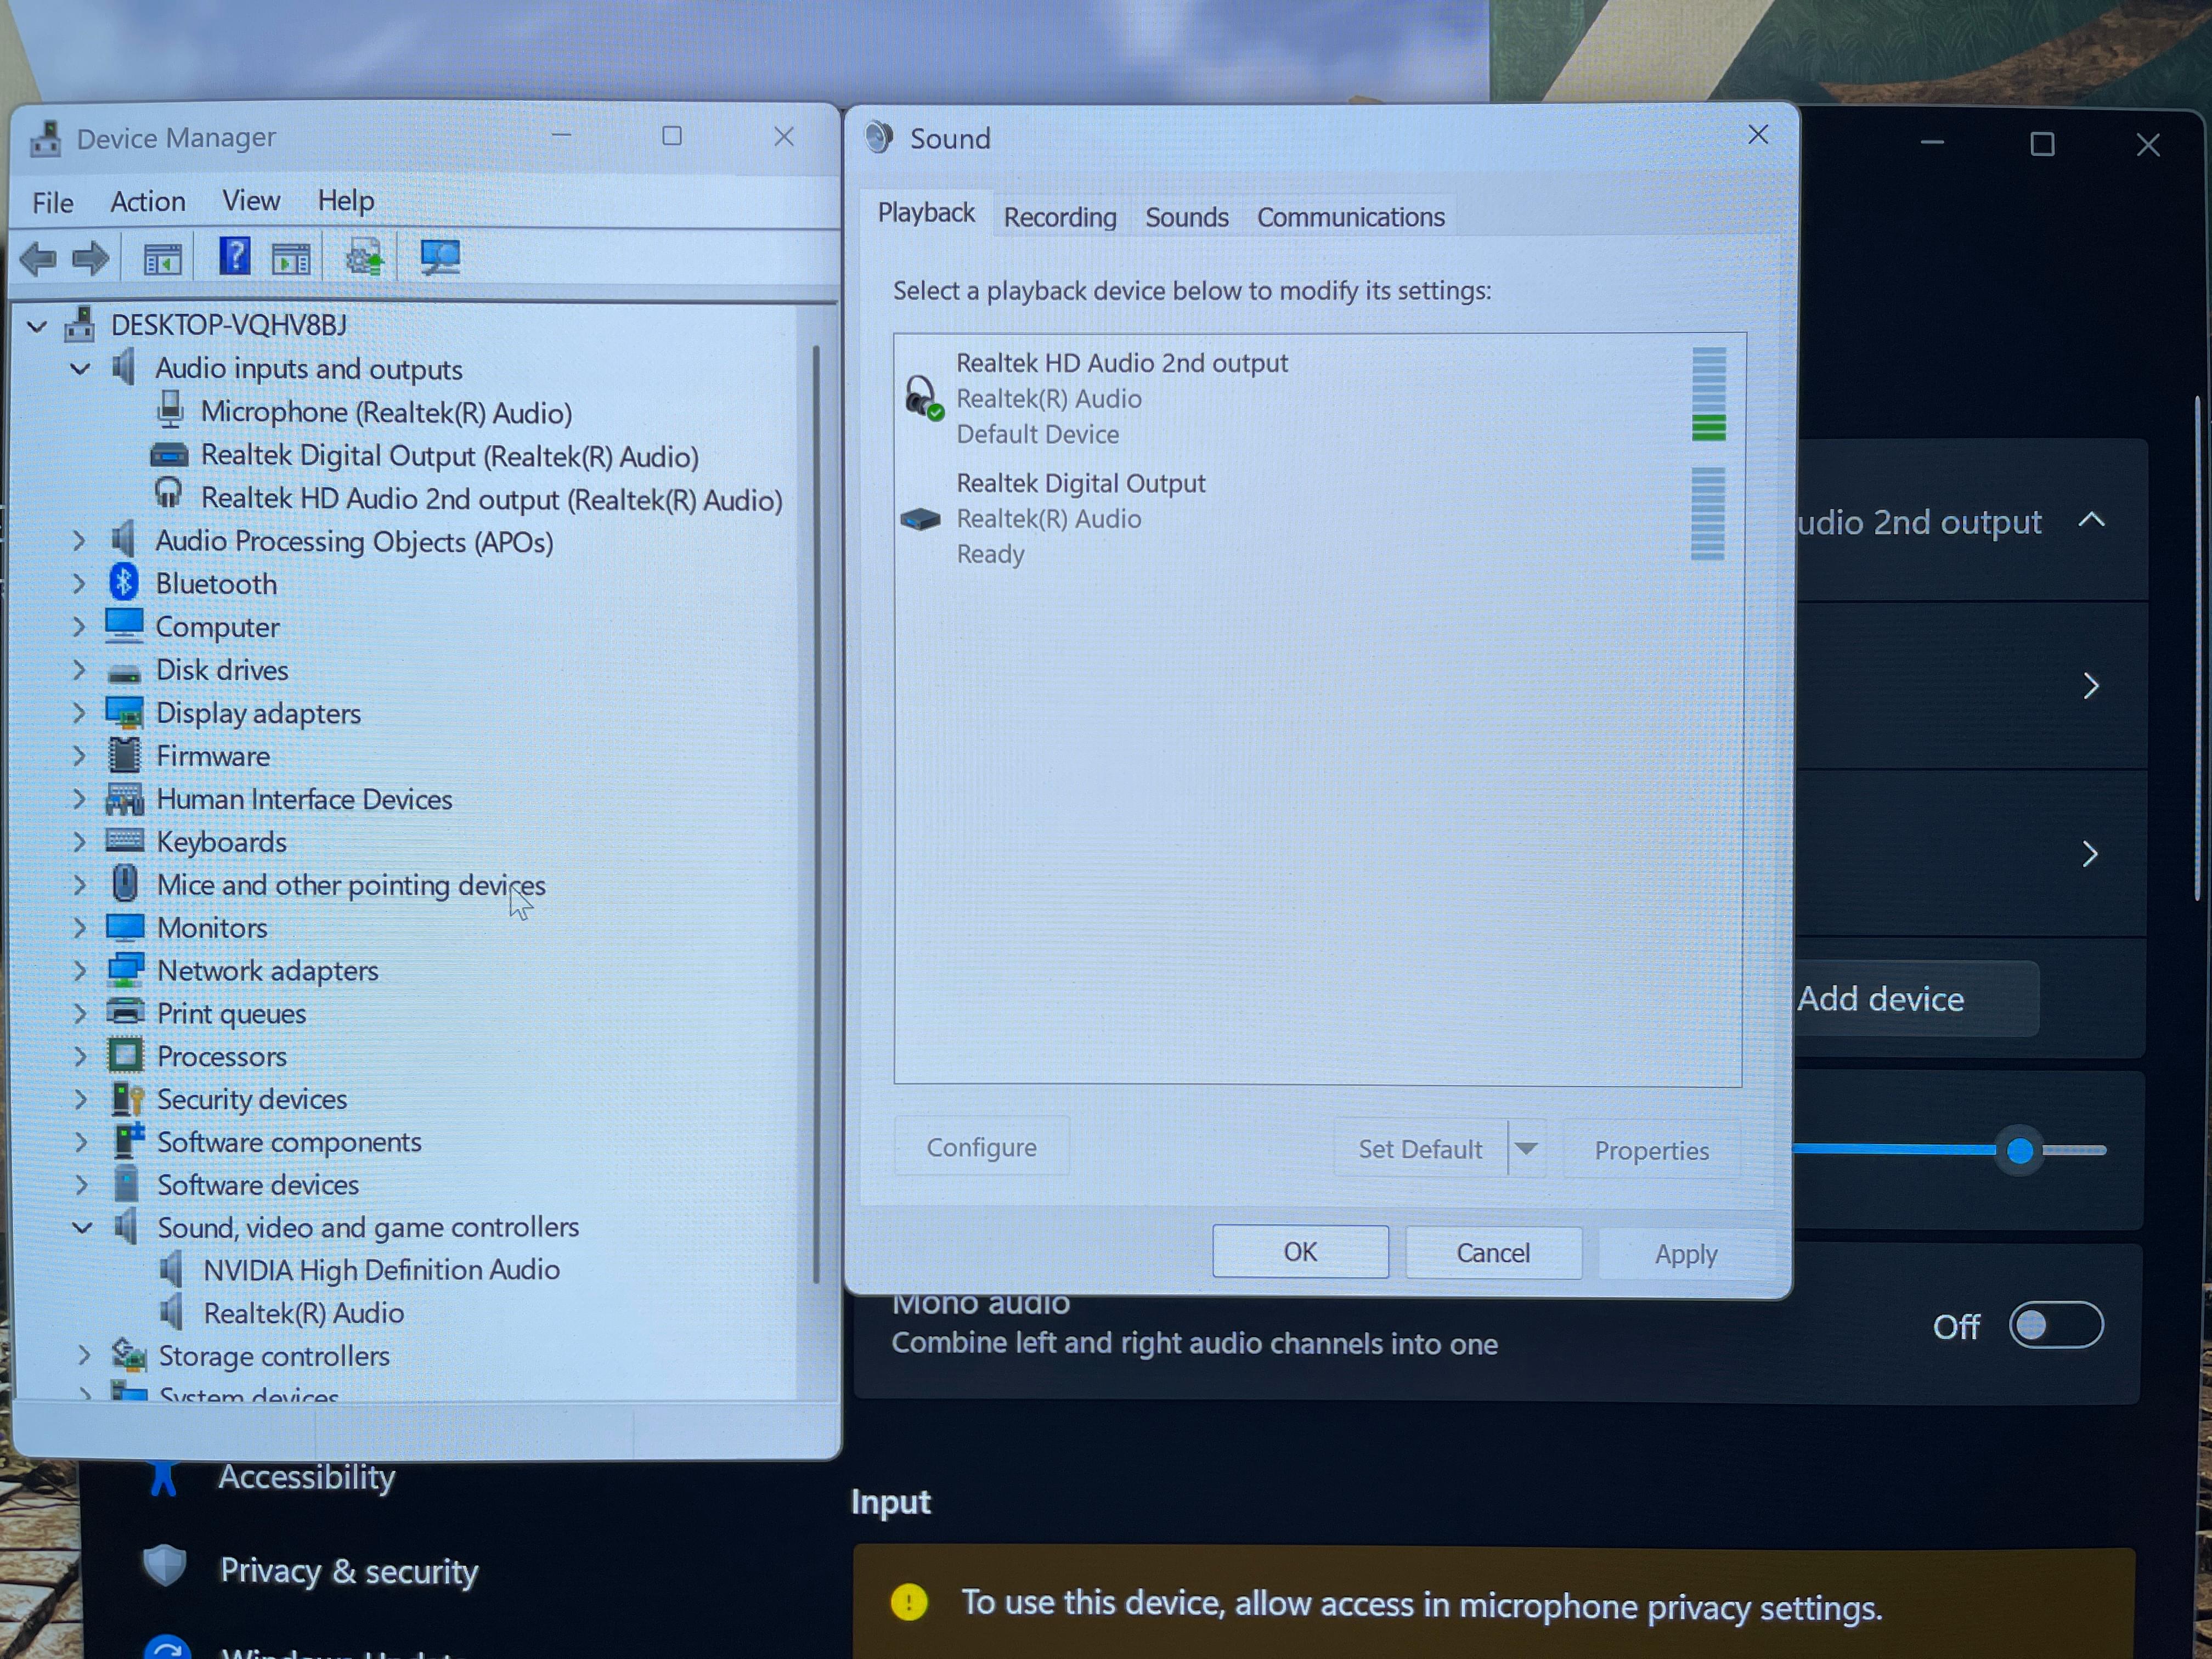Click the Mice and other pointing devices icon
Image resolution: width=2212 pixels, height=1659 pixels.
125,884
